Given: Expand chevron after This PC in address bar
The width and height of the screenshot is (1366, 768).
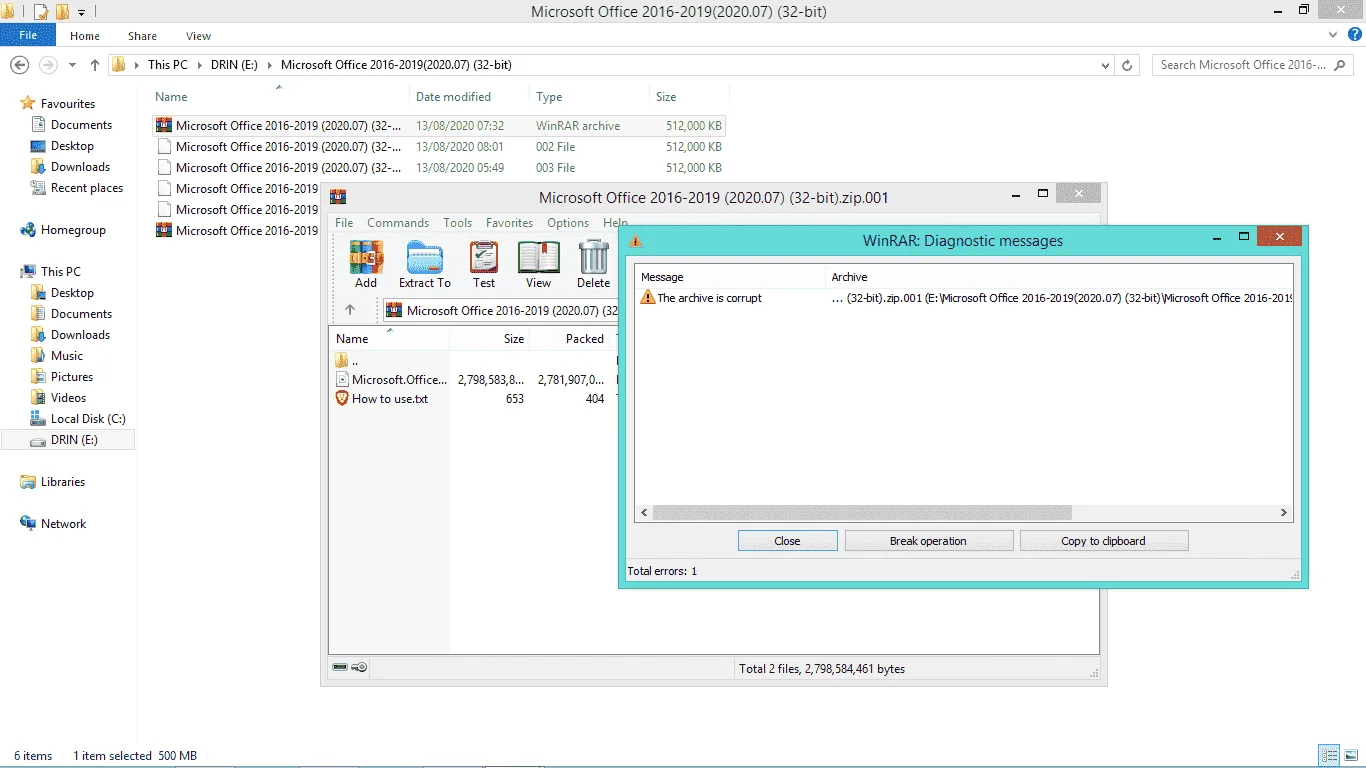Looking at the screenshot, I should (x=199, y=65).
